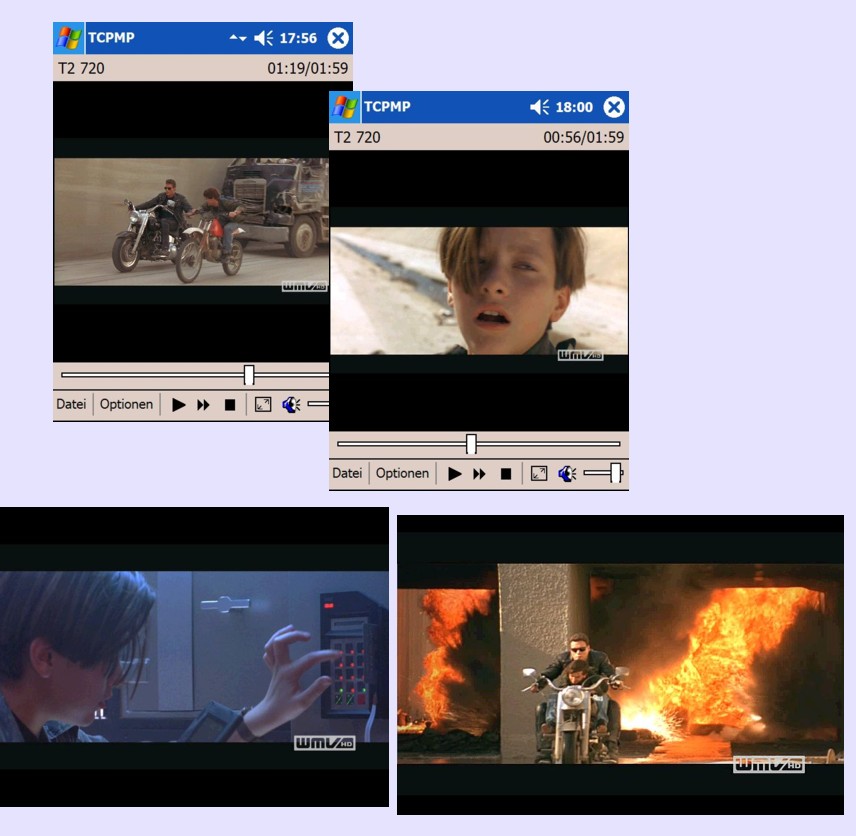Click stop button in left TCPMP window

pos(230,405)
